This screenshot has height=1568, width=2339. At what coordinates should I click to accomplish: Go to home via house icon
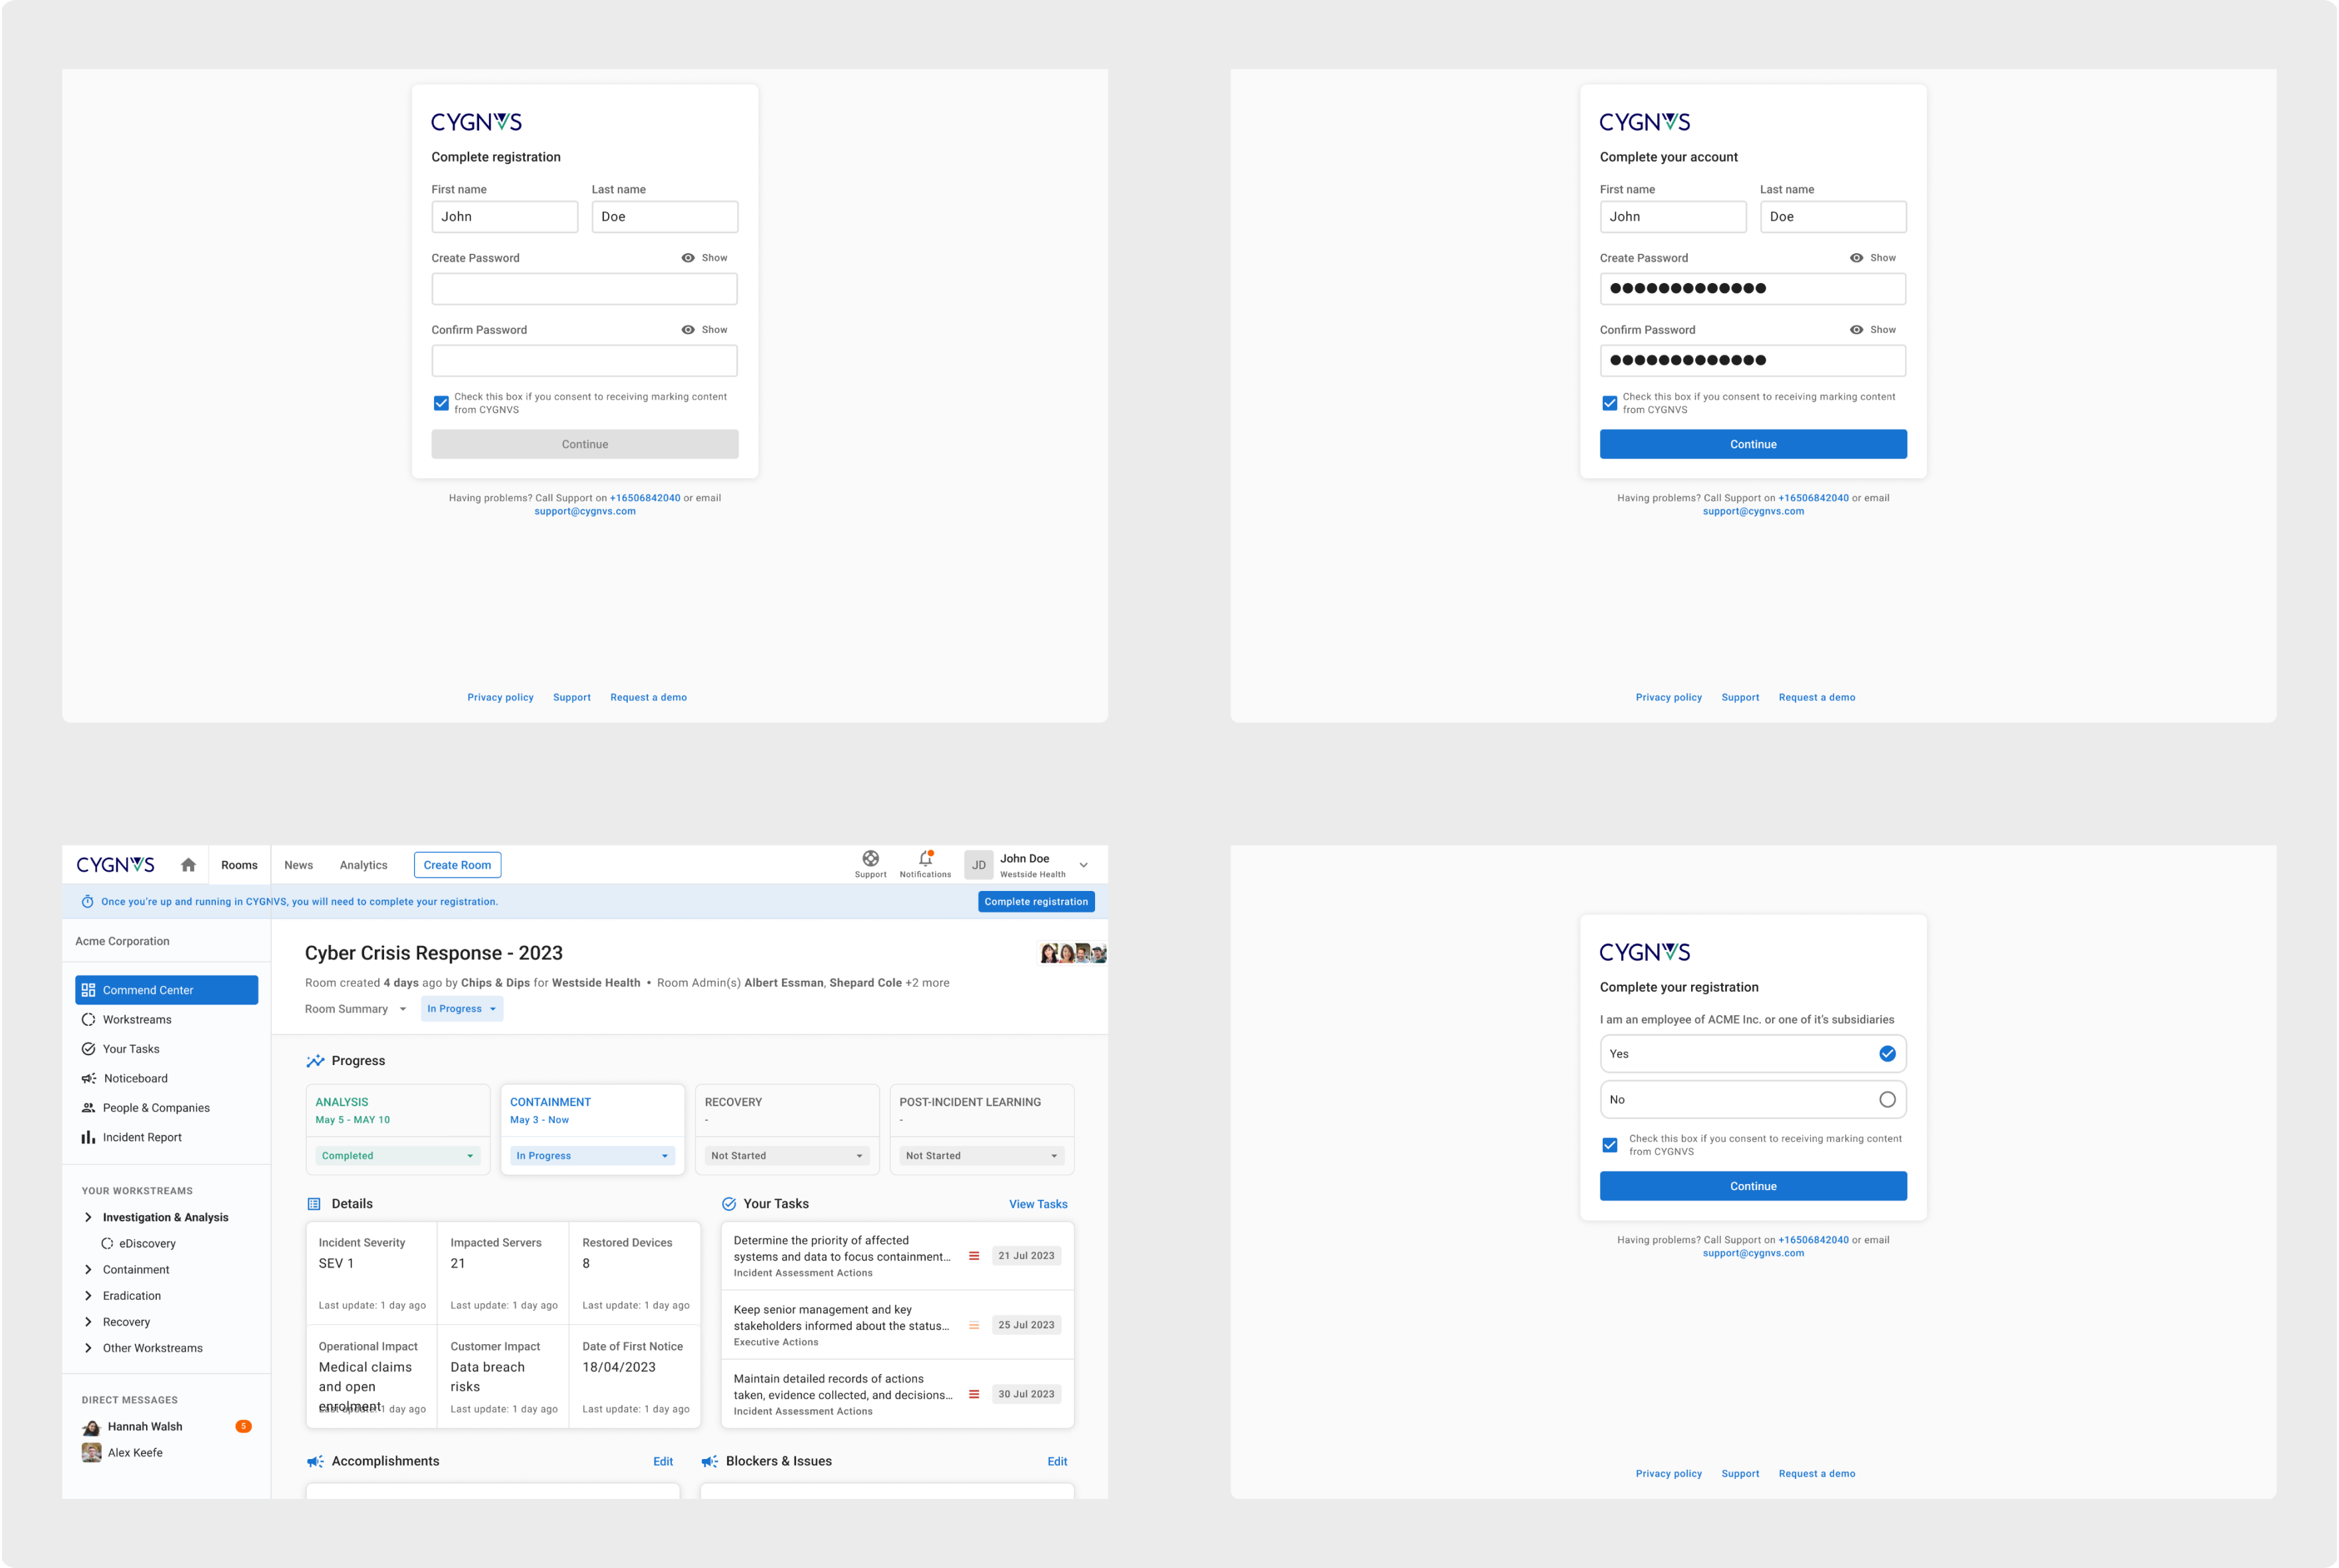188,865
